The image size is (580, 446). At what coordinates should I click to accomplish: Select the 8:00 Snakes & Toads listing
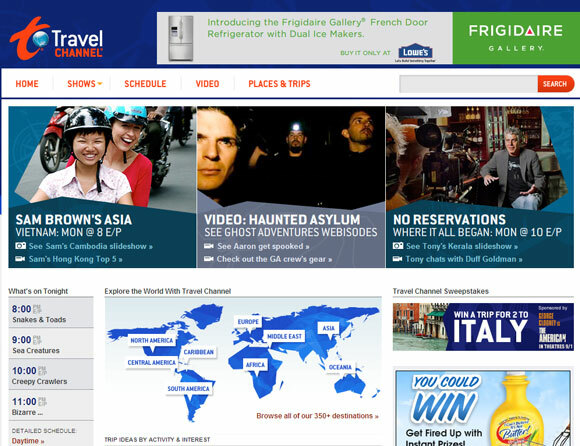[51, 313]
